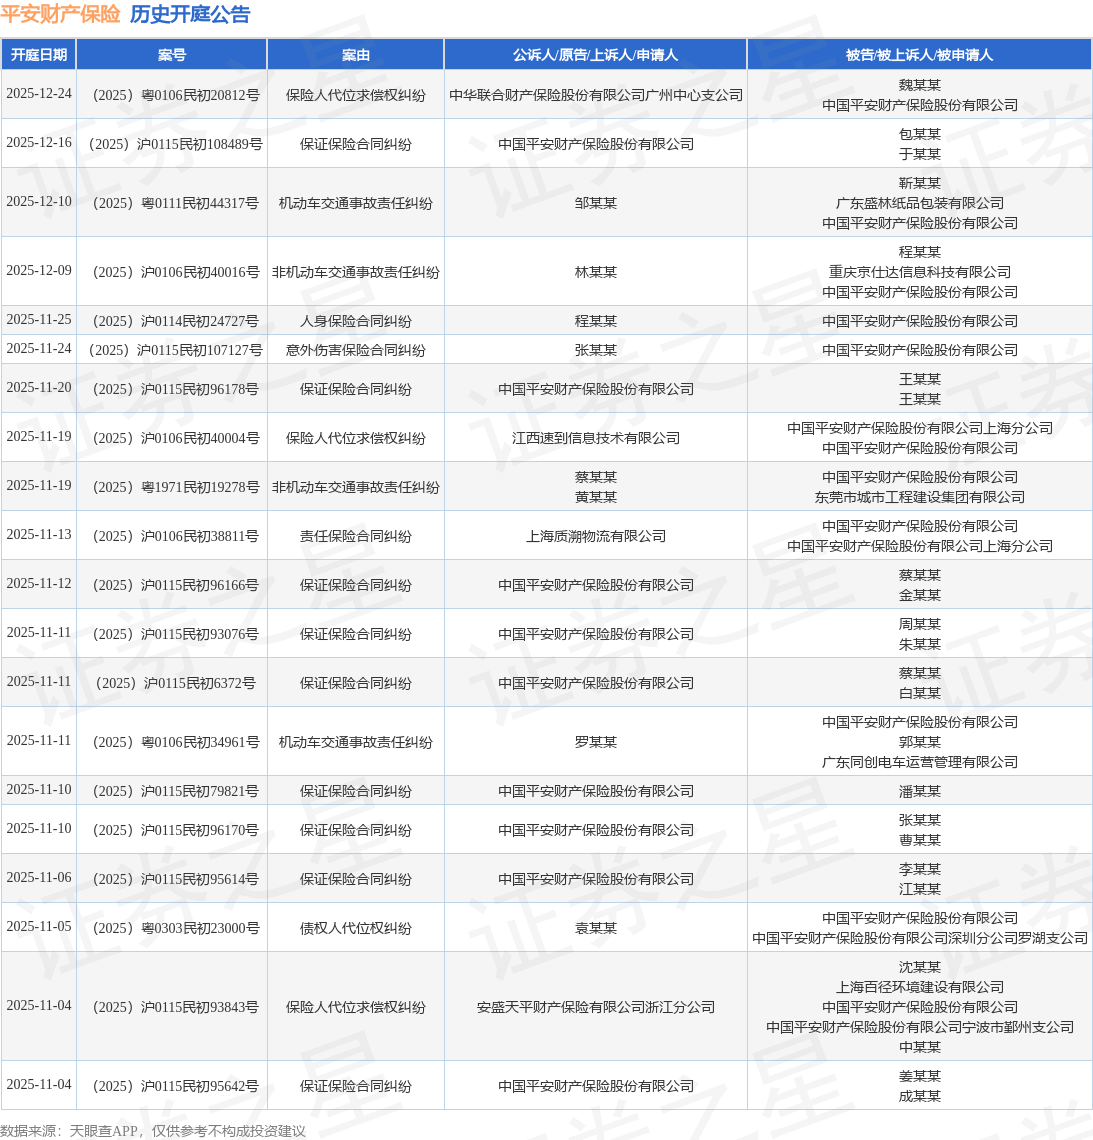Viewport: 1093px width, 1140px height.
Task: Click defendant 包某某
Action: point(920,134)
